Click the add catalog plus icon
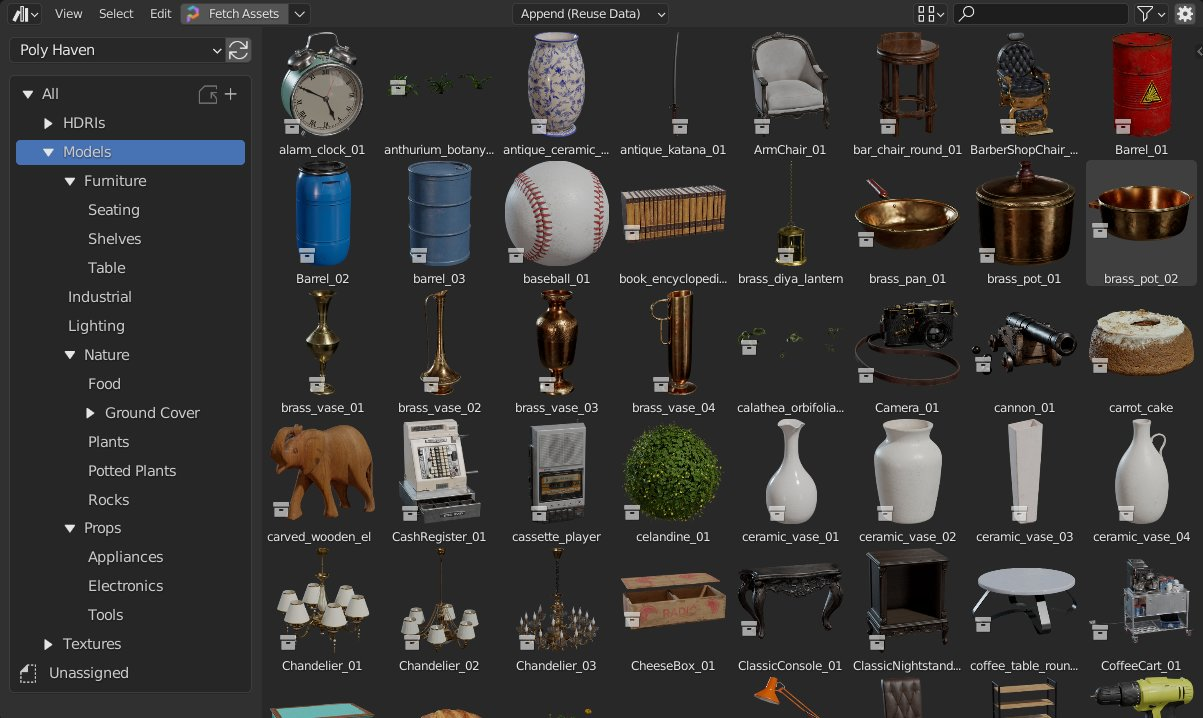 pos(230,94)
